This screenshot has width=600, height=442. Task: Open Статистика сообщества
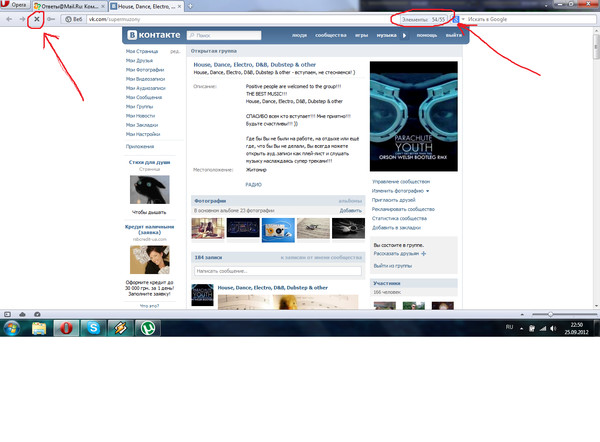coord(399,218)
